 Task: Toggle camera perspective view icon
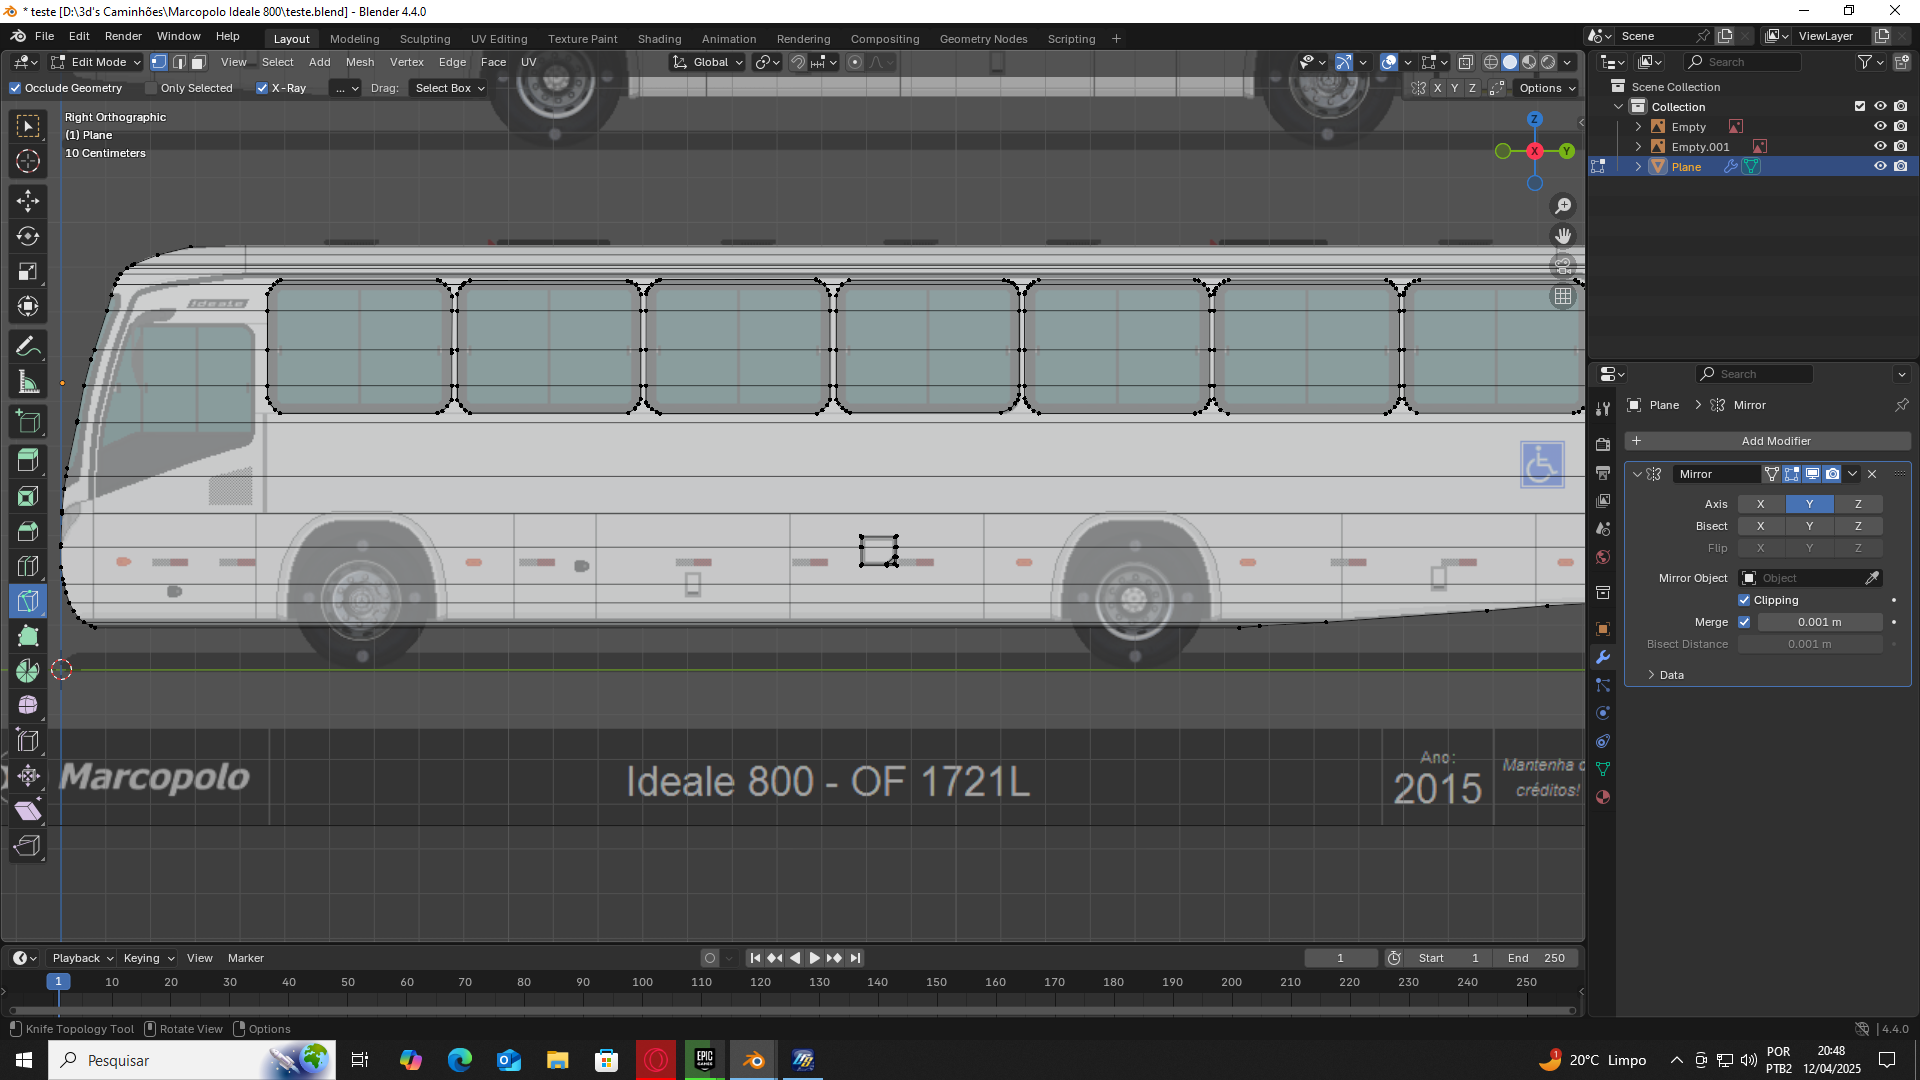coord(1563,266)
